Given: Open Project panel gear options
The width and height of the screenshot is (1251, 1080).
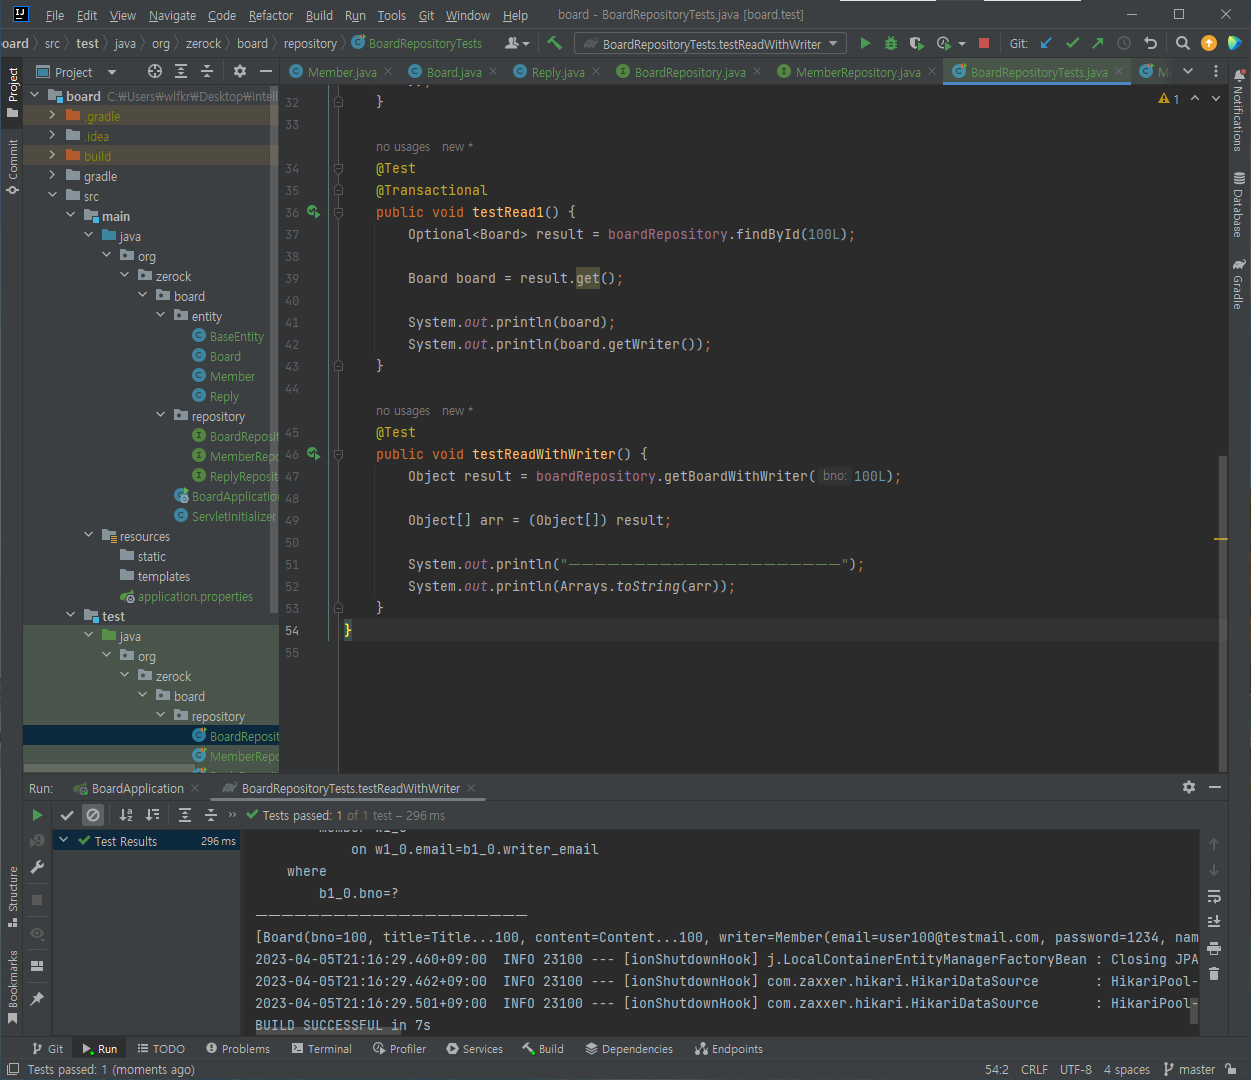Looking at the screenshot, I should pos(239,71).
